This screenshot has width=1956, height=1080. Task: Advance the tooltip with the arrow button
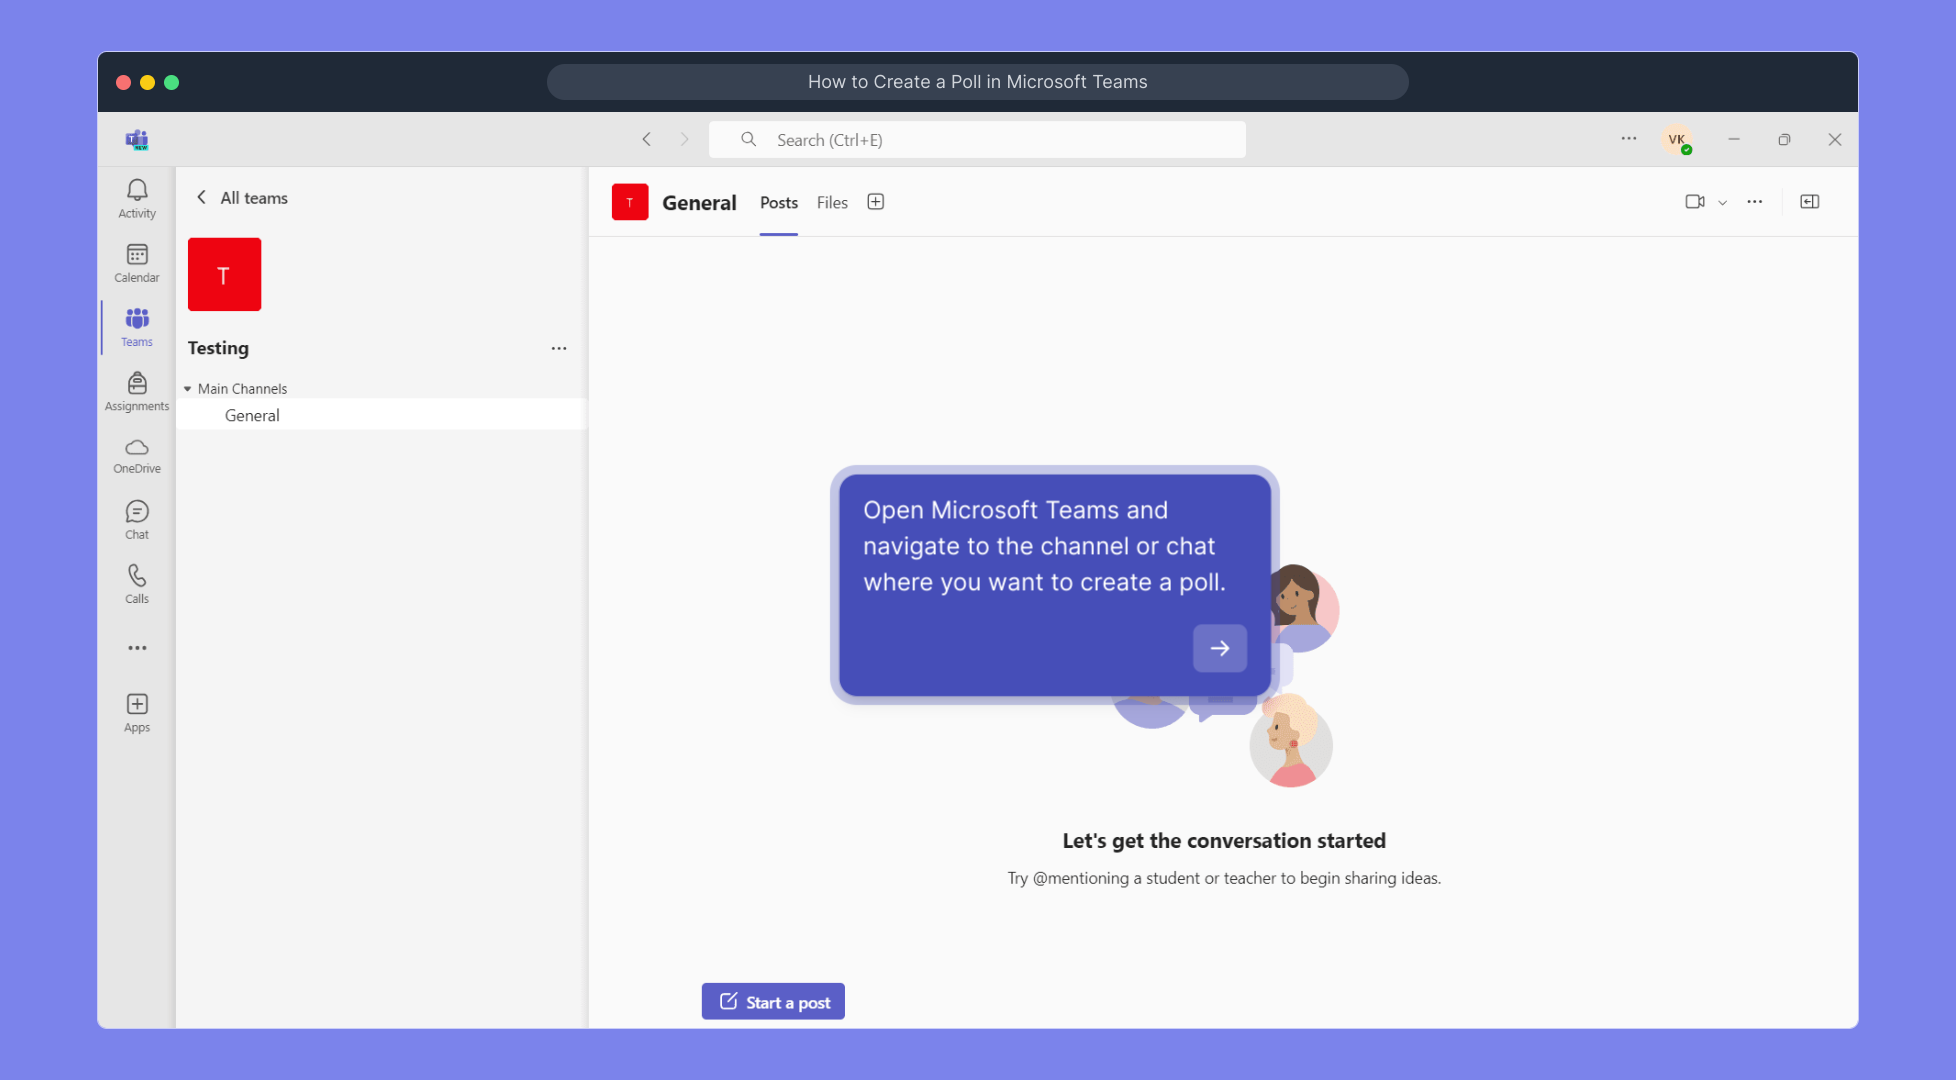tap(1220, 648)
